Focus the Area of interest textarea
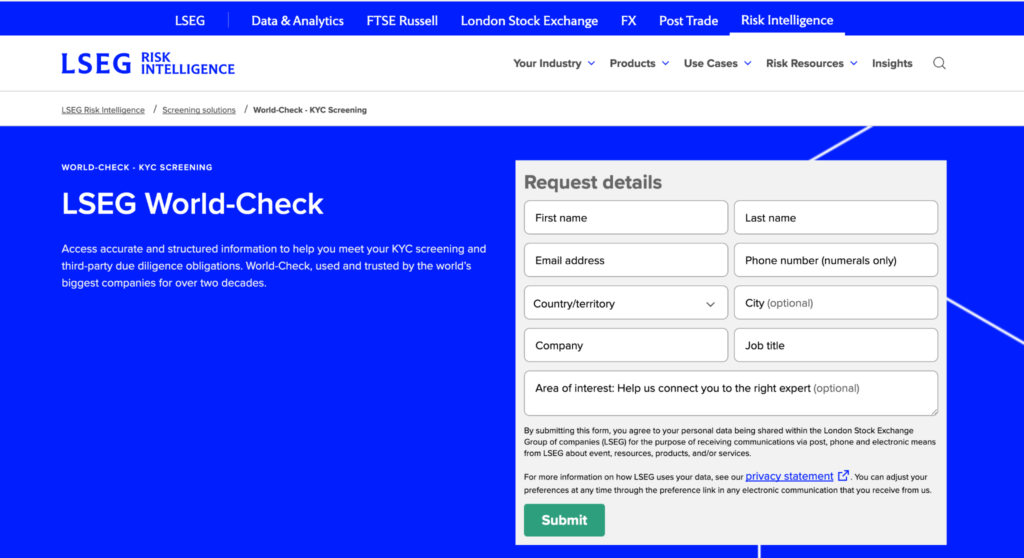 click(x=731, y=393)
